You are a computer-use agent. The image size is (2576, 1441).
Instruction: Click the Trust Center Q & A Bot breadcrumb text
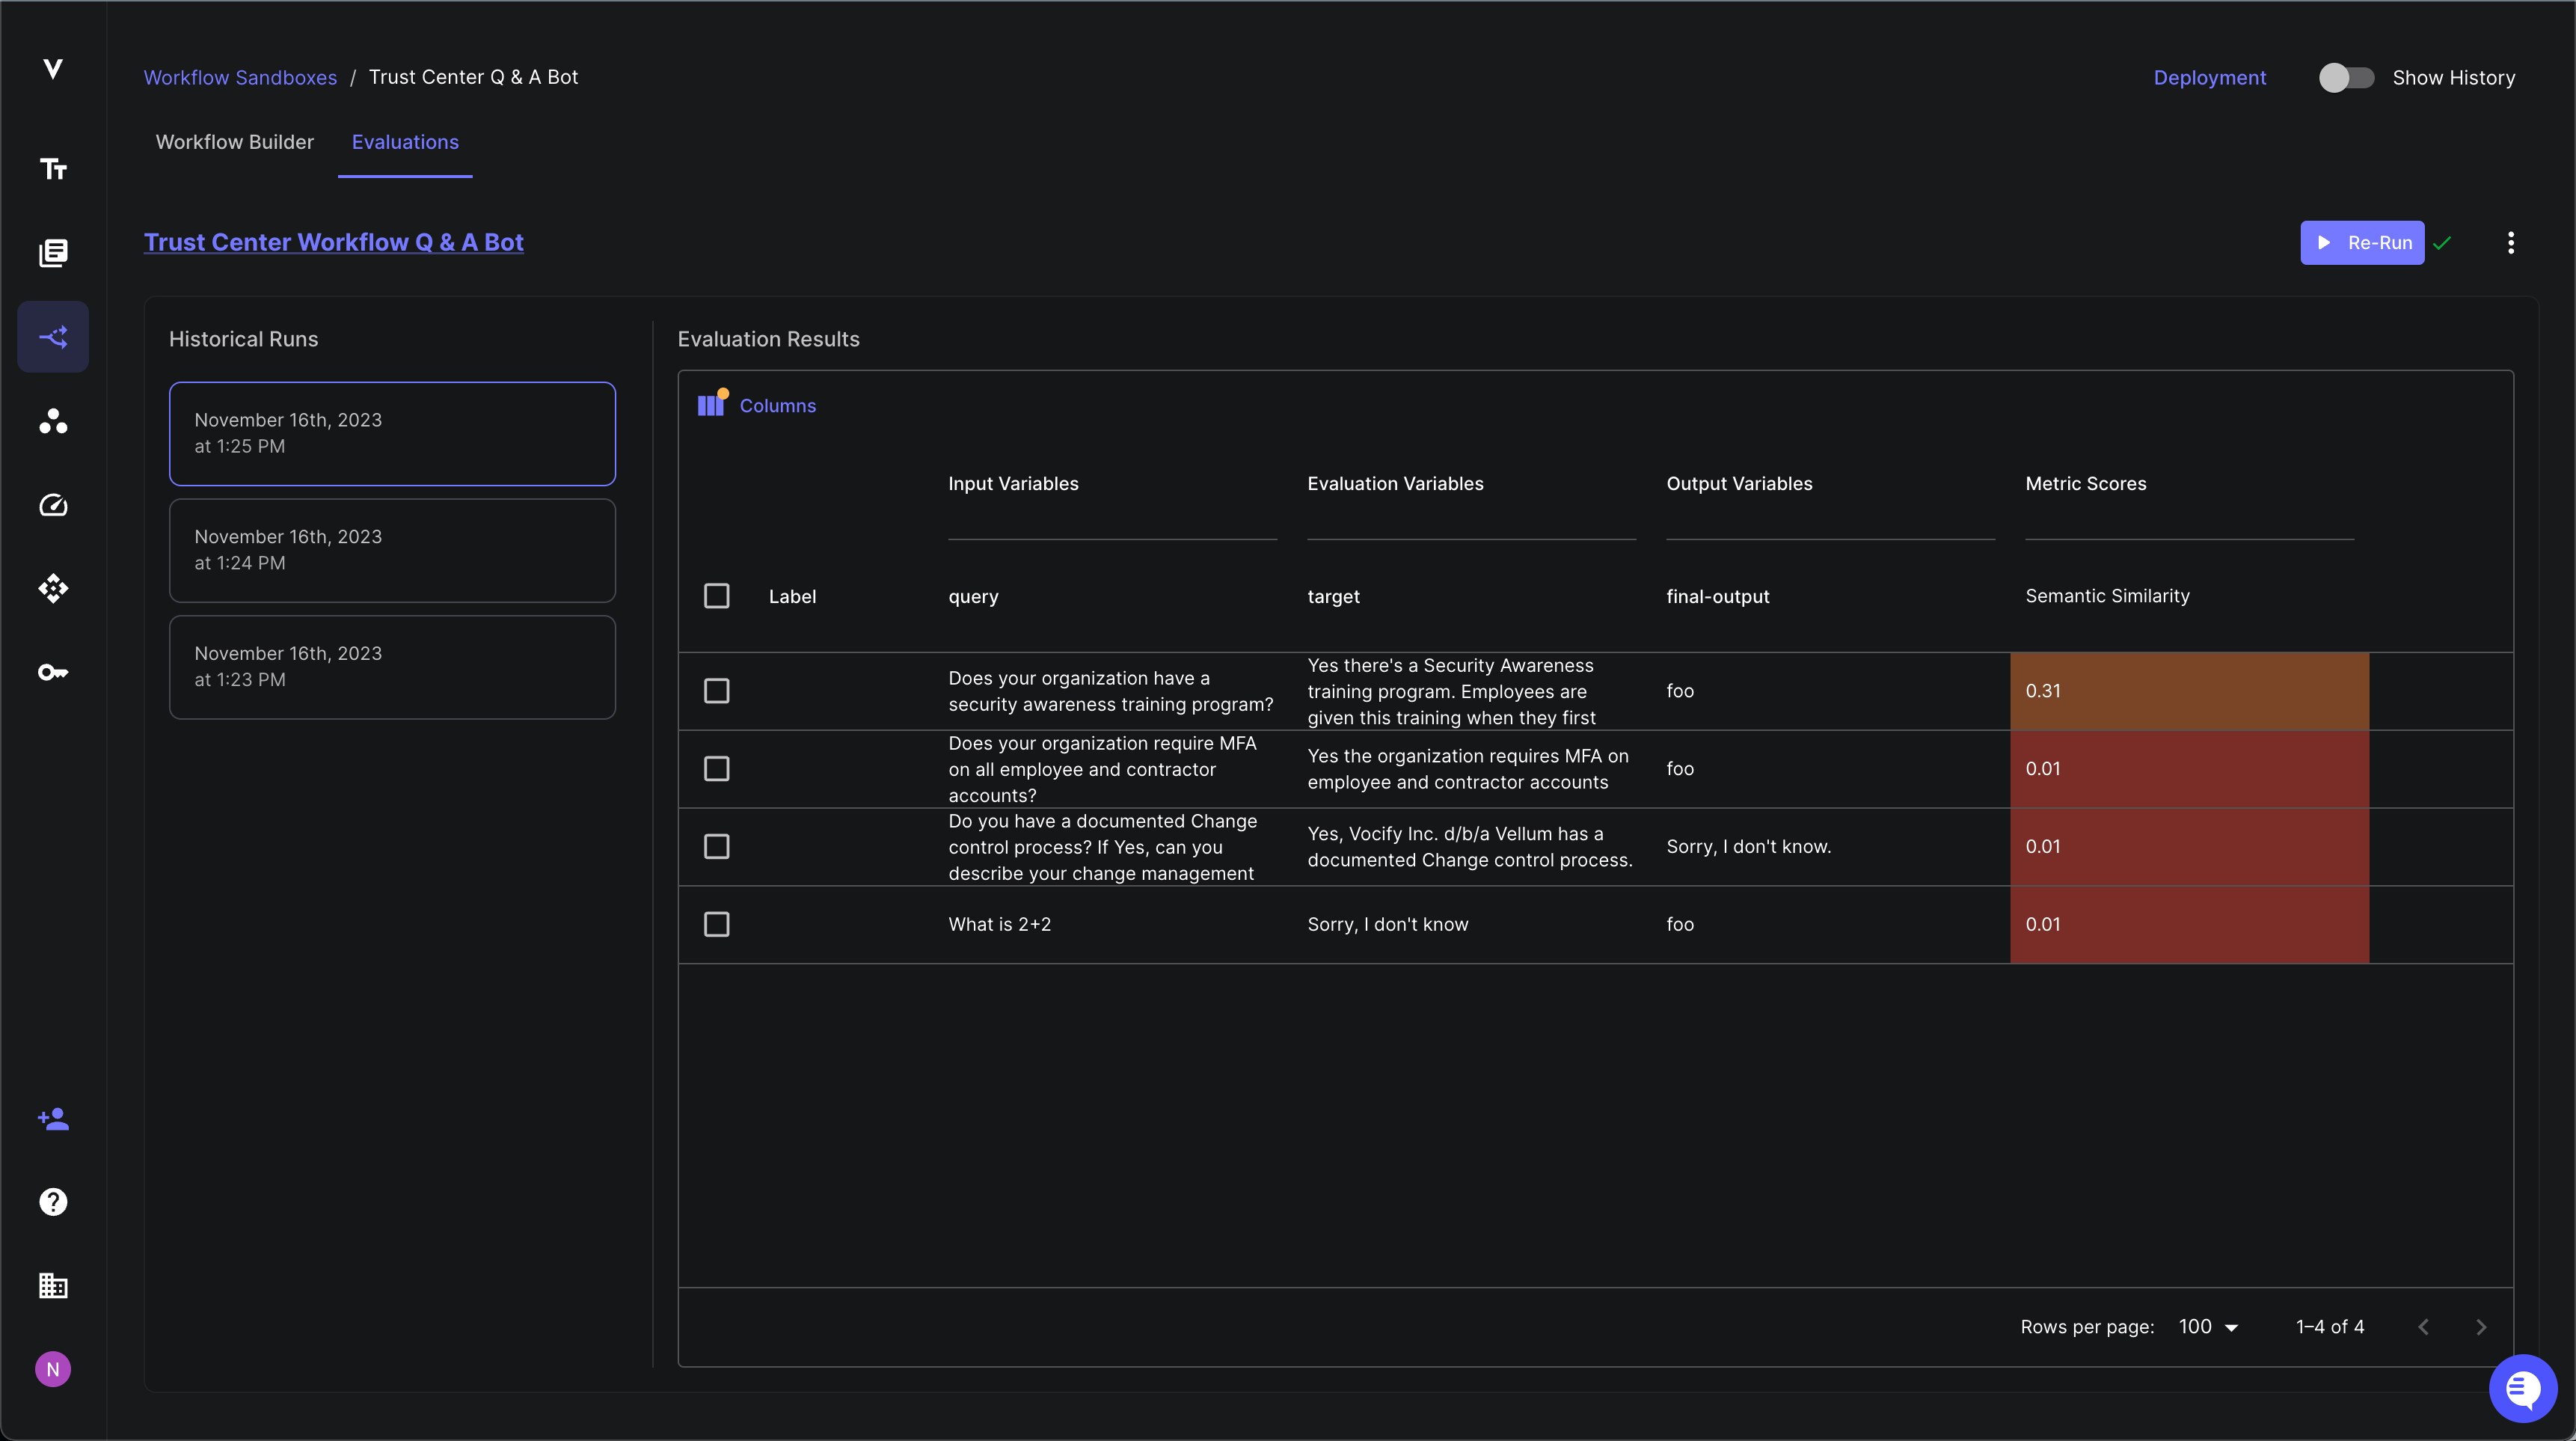473,77
